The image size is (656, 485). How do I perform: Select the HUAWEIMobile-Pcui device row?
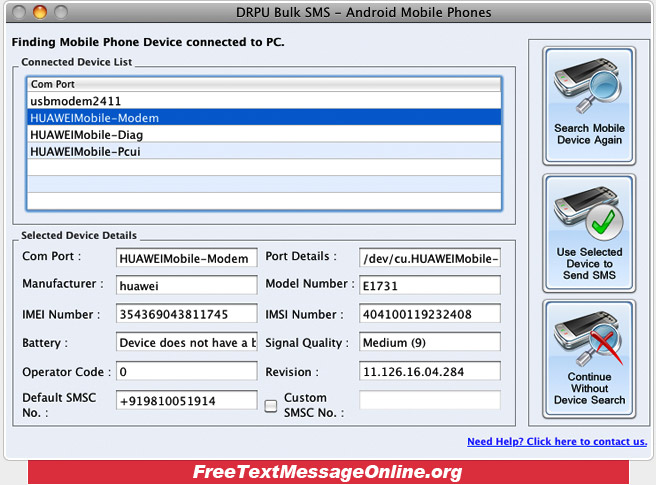point(264,151)
